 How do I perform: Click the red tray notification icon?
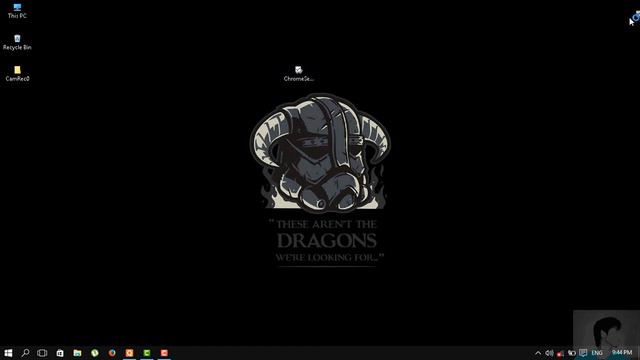point(560,353)
